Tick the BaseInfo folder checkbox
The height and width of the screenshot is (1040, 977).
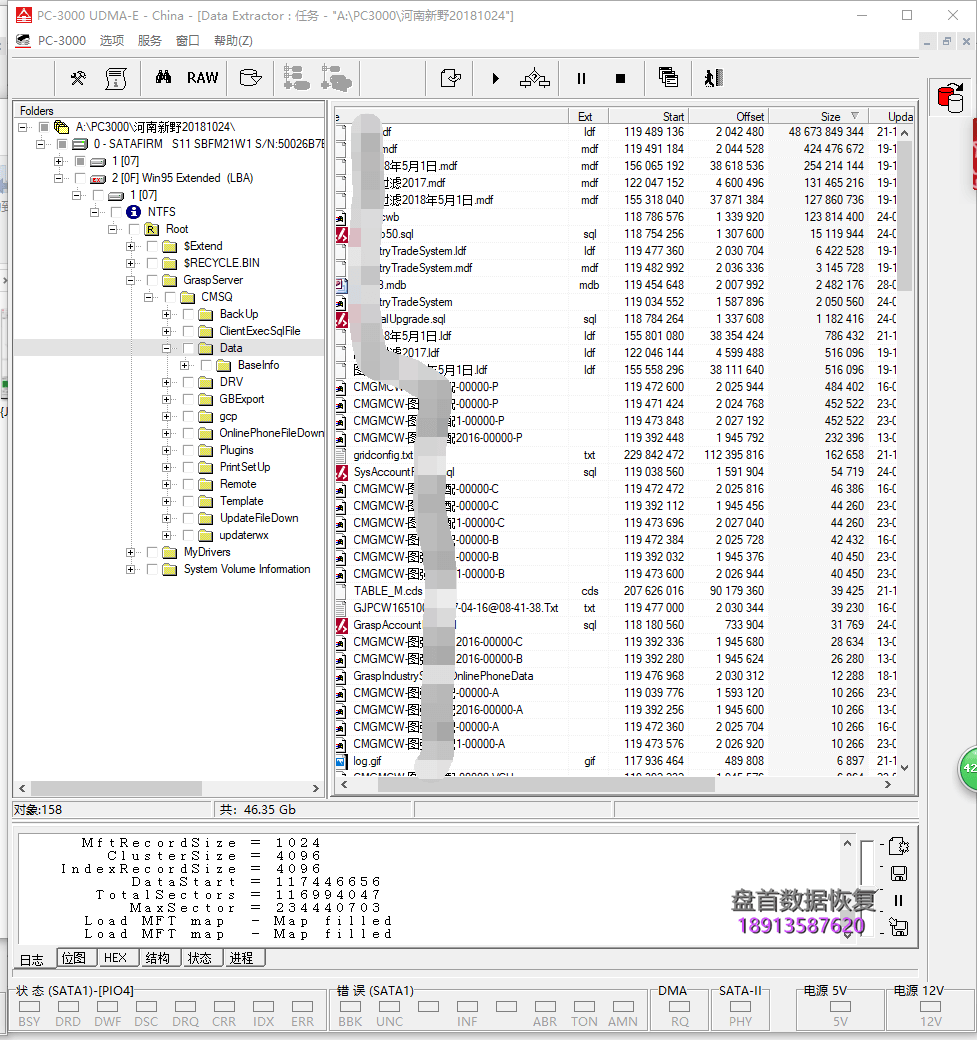click(x=206, y=365)
